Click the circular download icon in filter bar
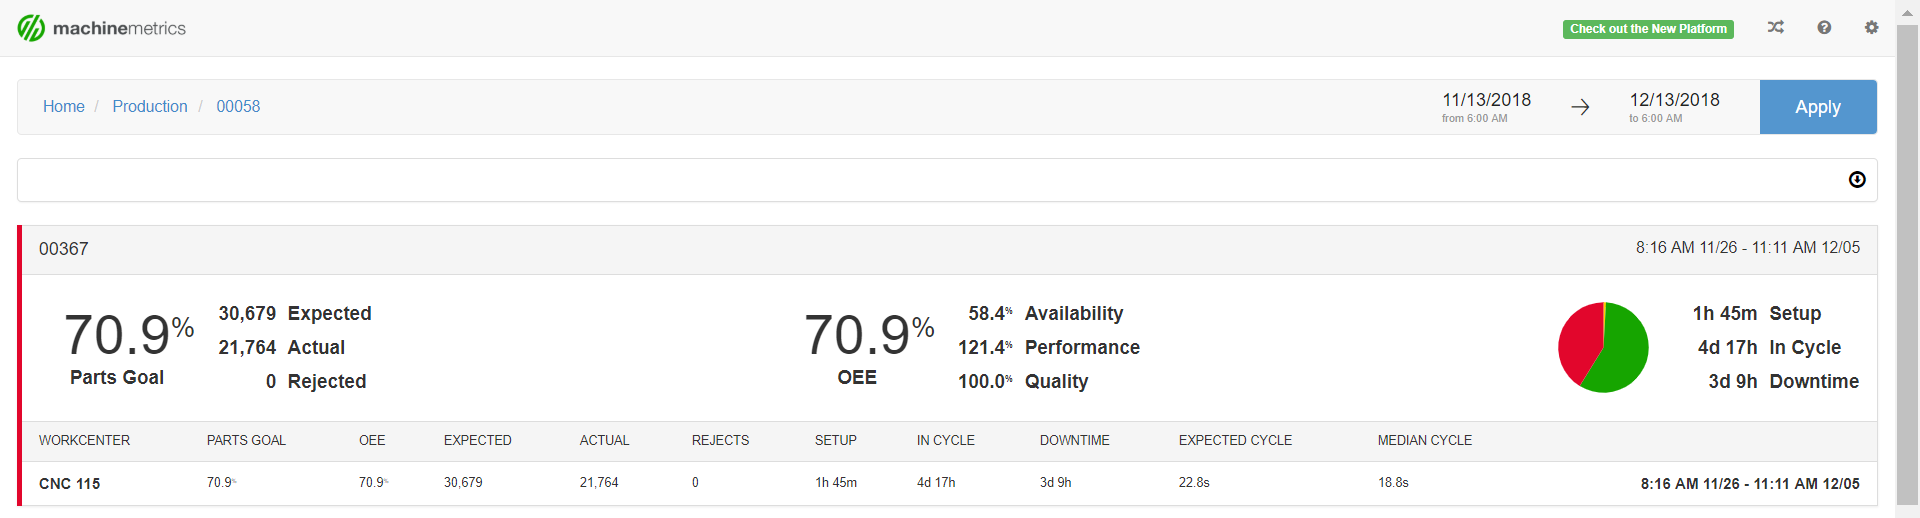The height and width of the screenshot is (518, 1920). (1857, 180)
